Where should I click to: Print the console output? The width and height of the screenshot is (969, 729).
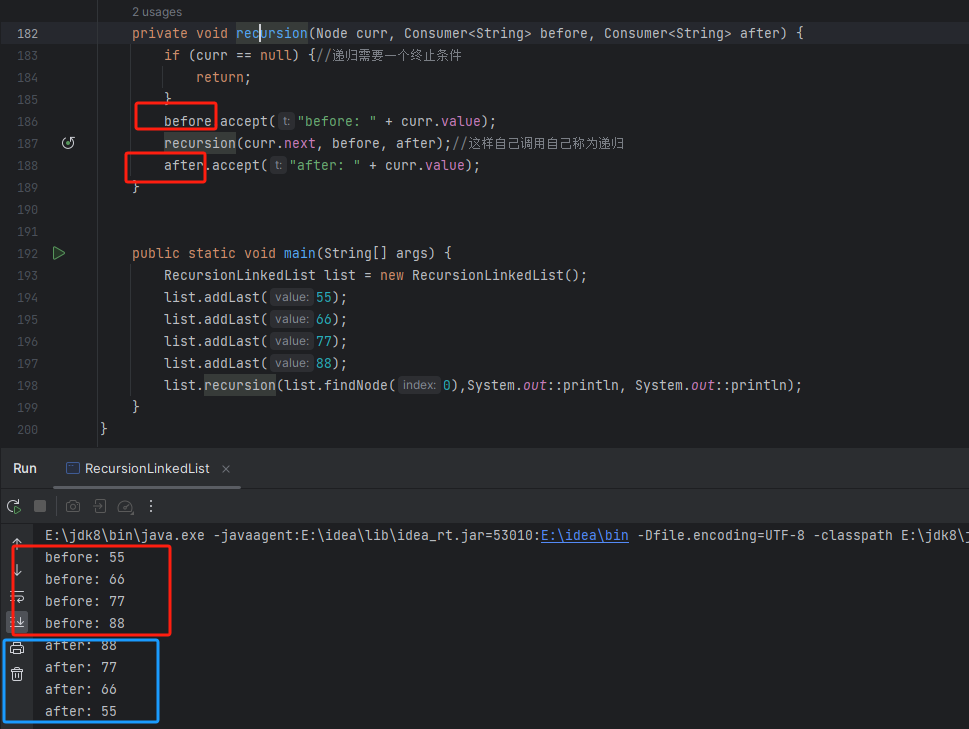click(x=17, y=648)
